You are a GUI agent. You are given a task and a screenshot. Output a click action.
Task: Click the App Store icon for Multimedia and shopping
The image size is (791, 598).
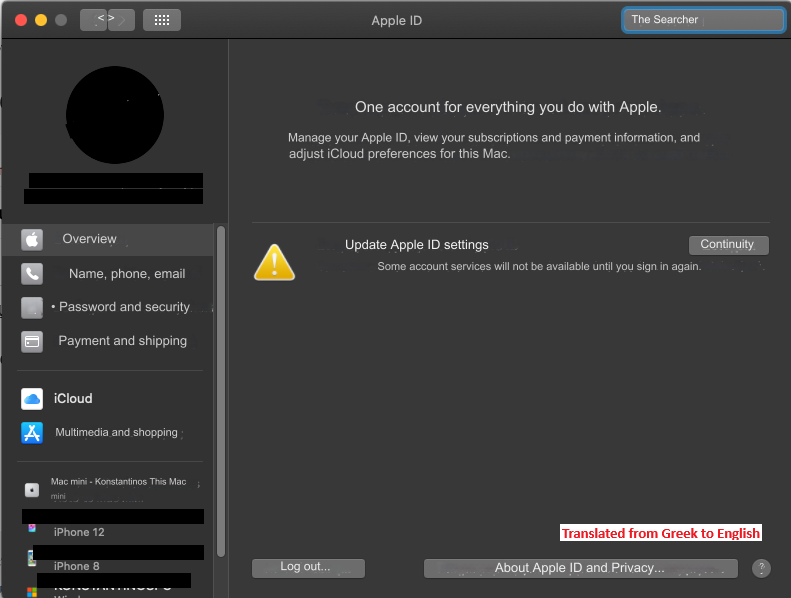click(32, 433)
